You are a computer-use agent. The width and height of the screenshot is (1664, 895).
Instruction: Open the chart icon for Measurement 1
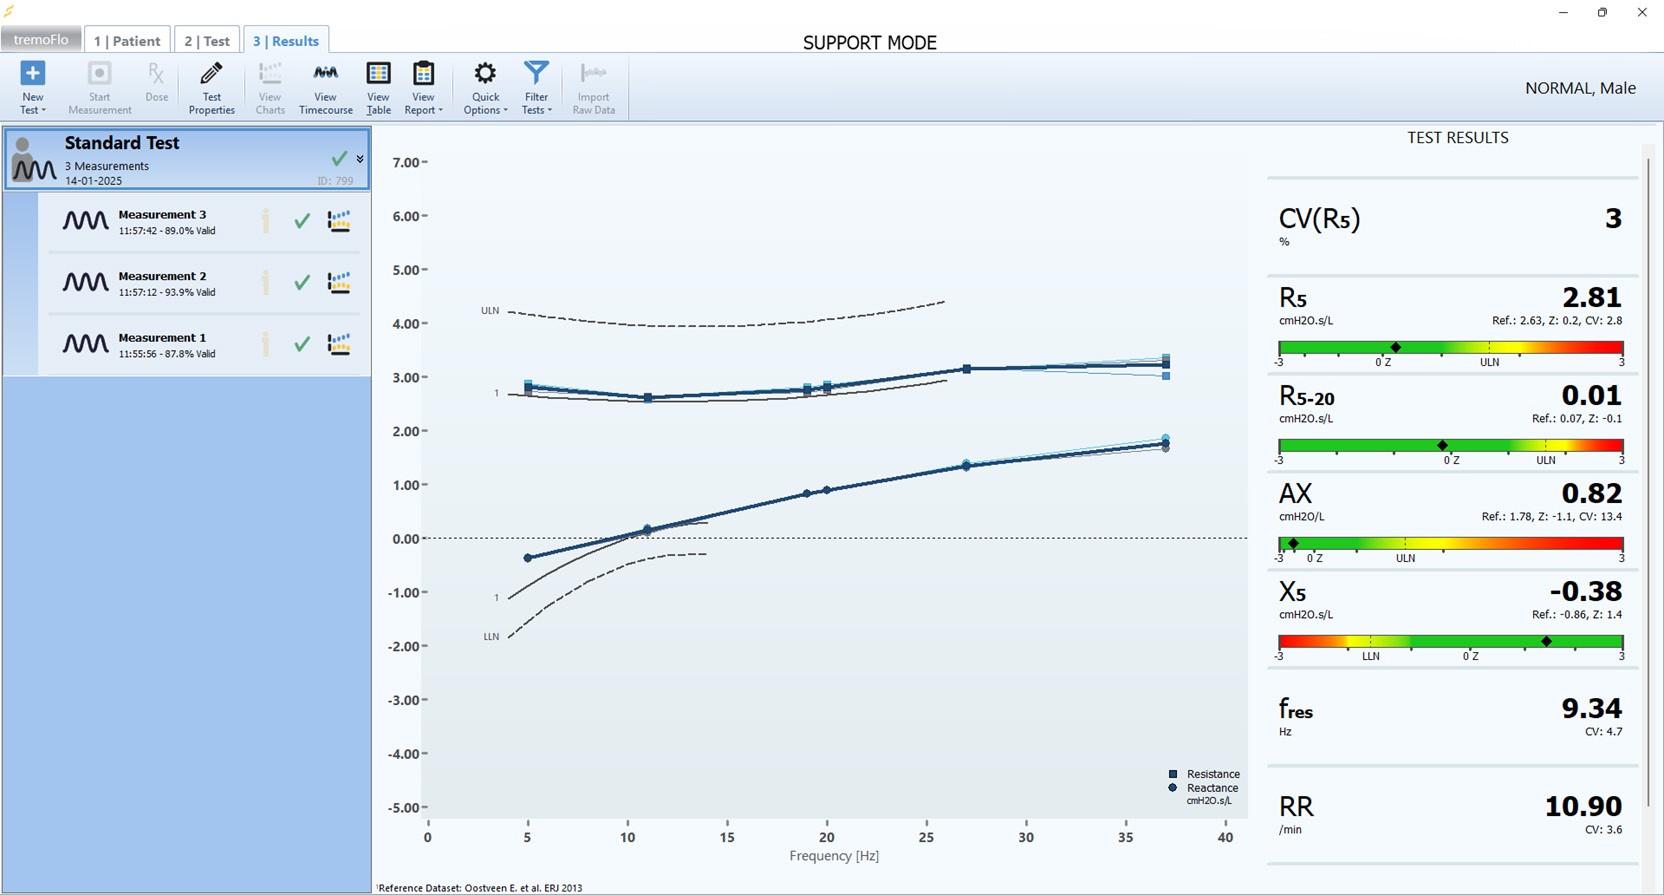(x=339, y=344)
